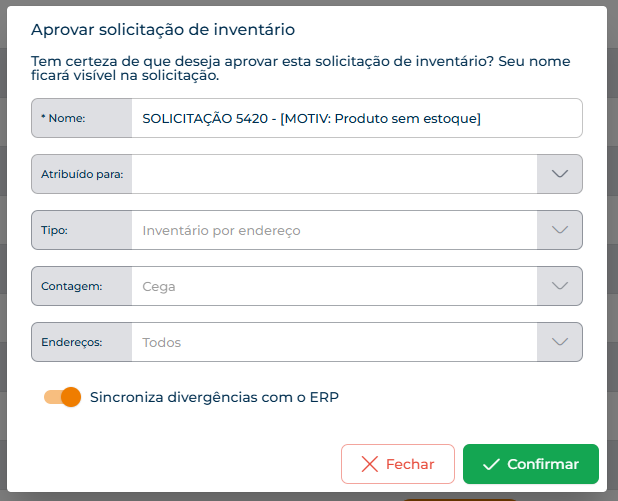Click the chevron arrow of Atribuído para
Screen dimensions: 618x501
(x=559, y=174)
